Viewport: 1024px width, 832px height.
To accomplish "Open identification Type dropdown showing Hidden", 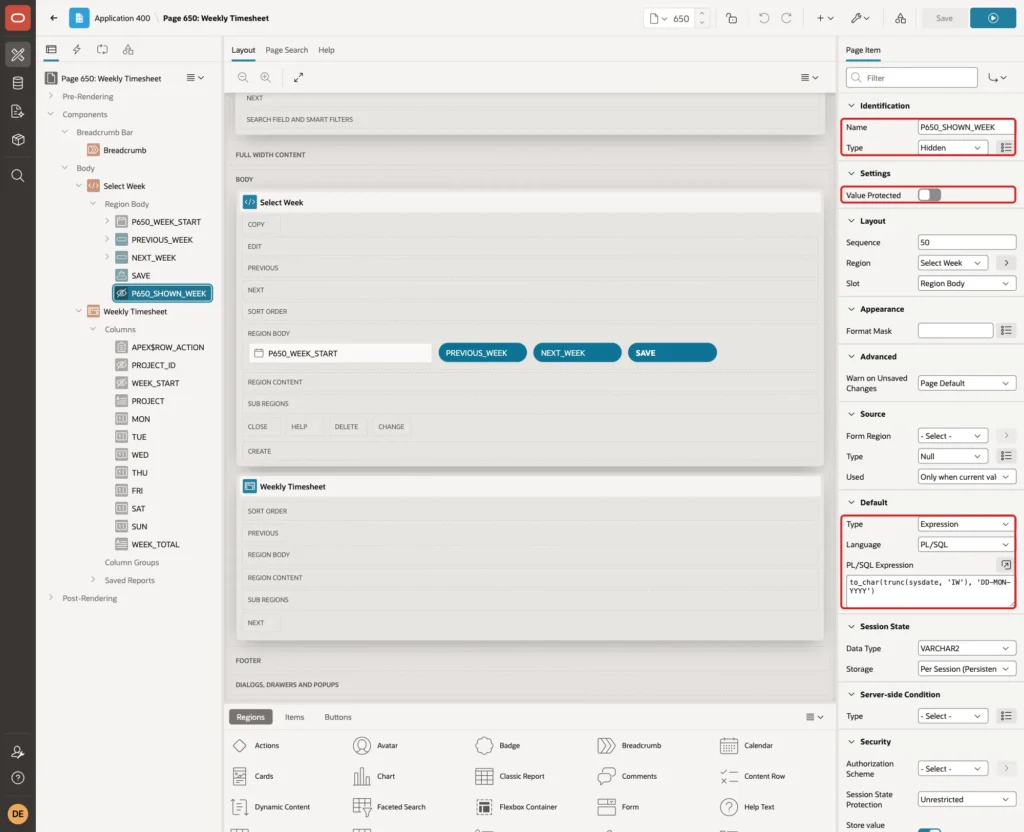I will pos(951,148).
